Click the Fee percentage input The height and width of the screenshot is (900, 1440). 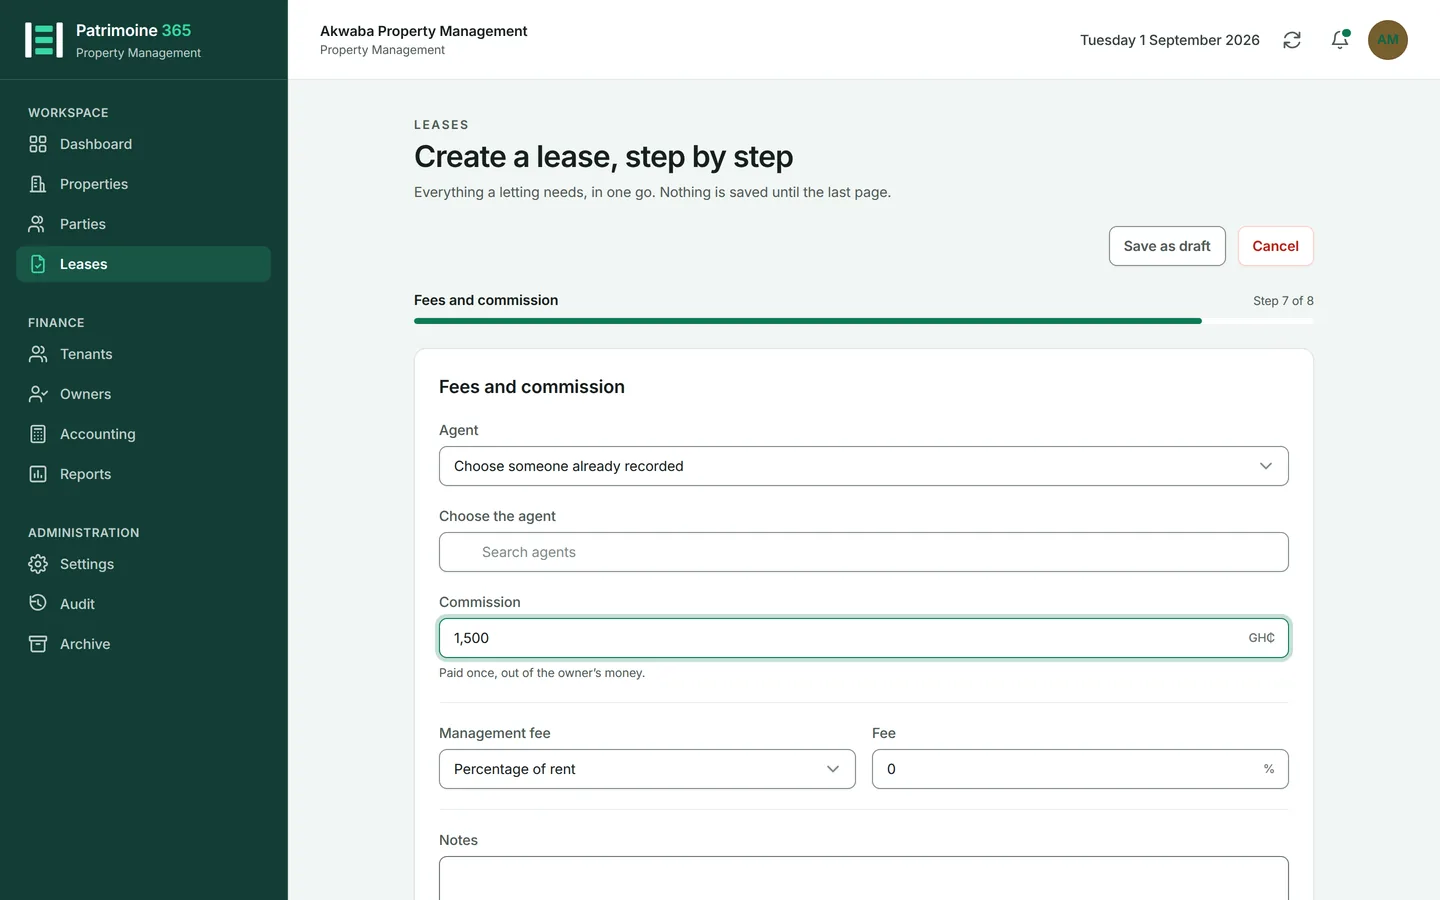point(1080,769)
